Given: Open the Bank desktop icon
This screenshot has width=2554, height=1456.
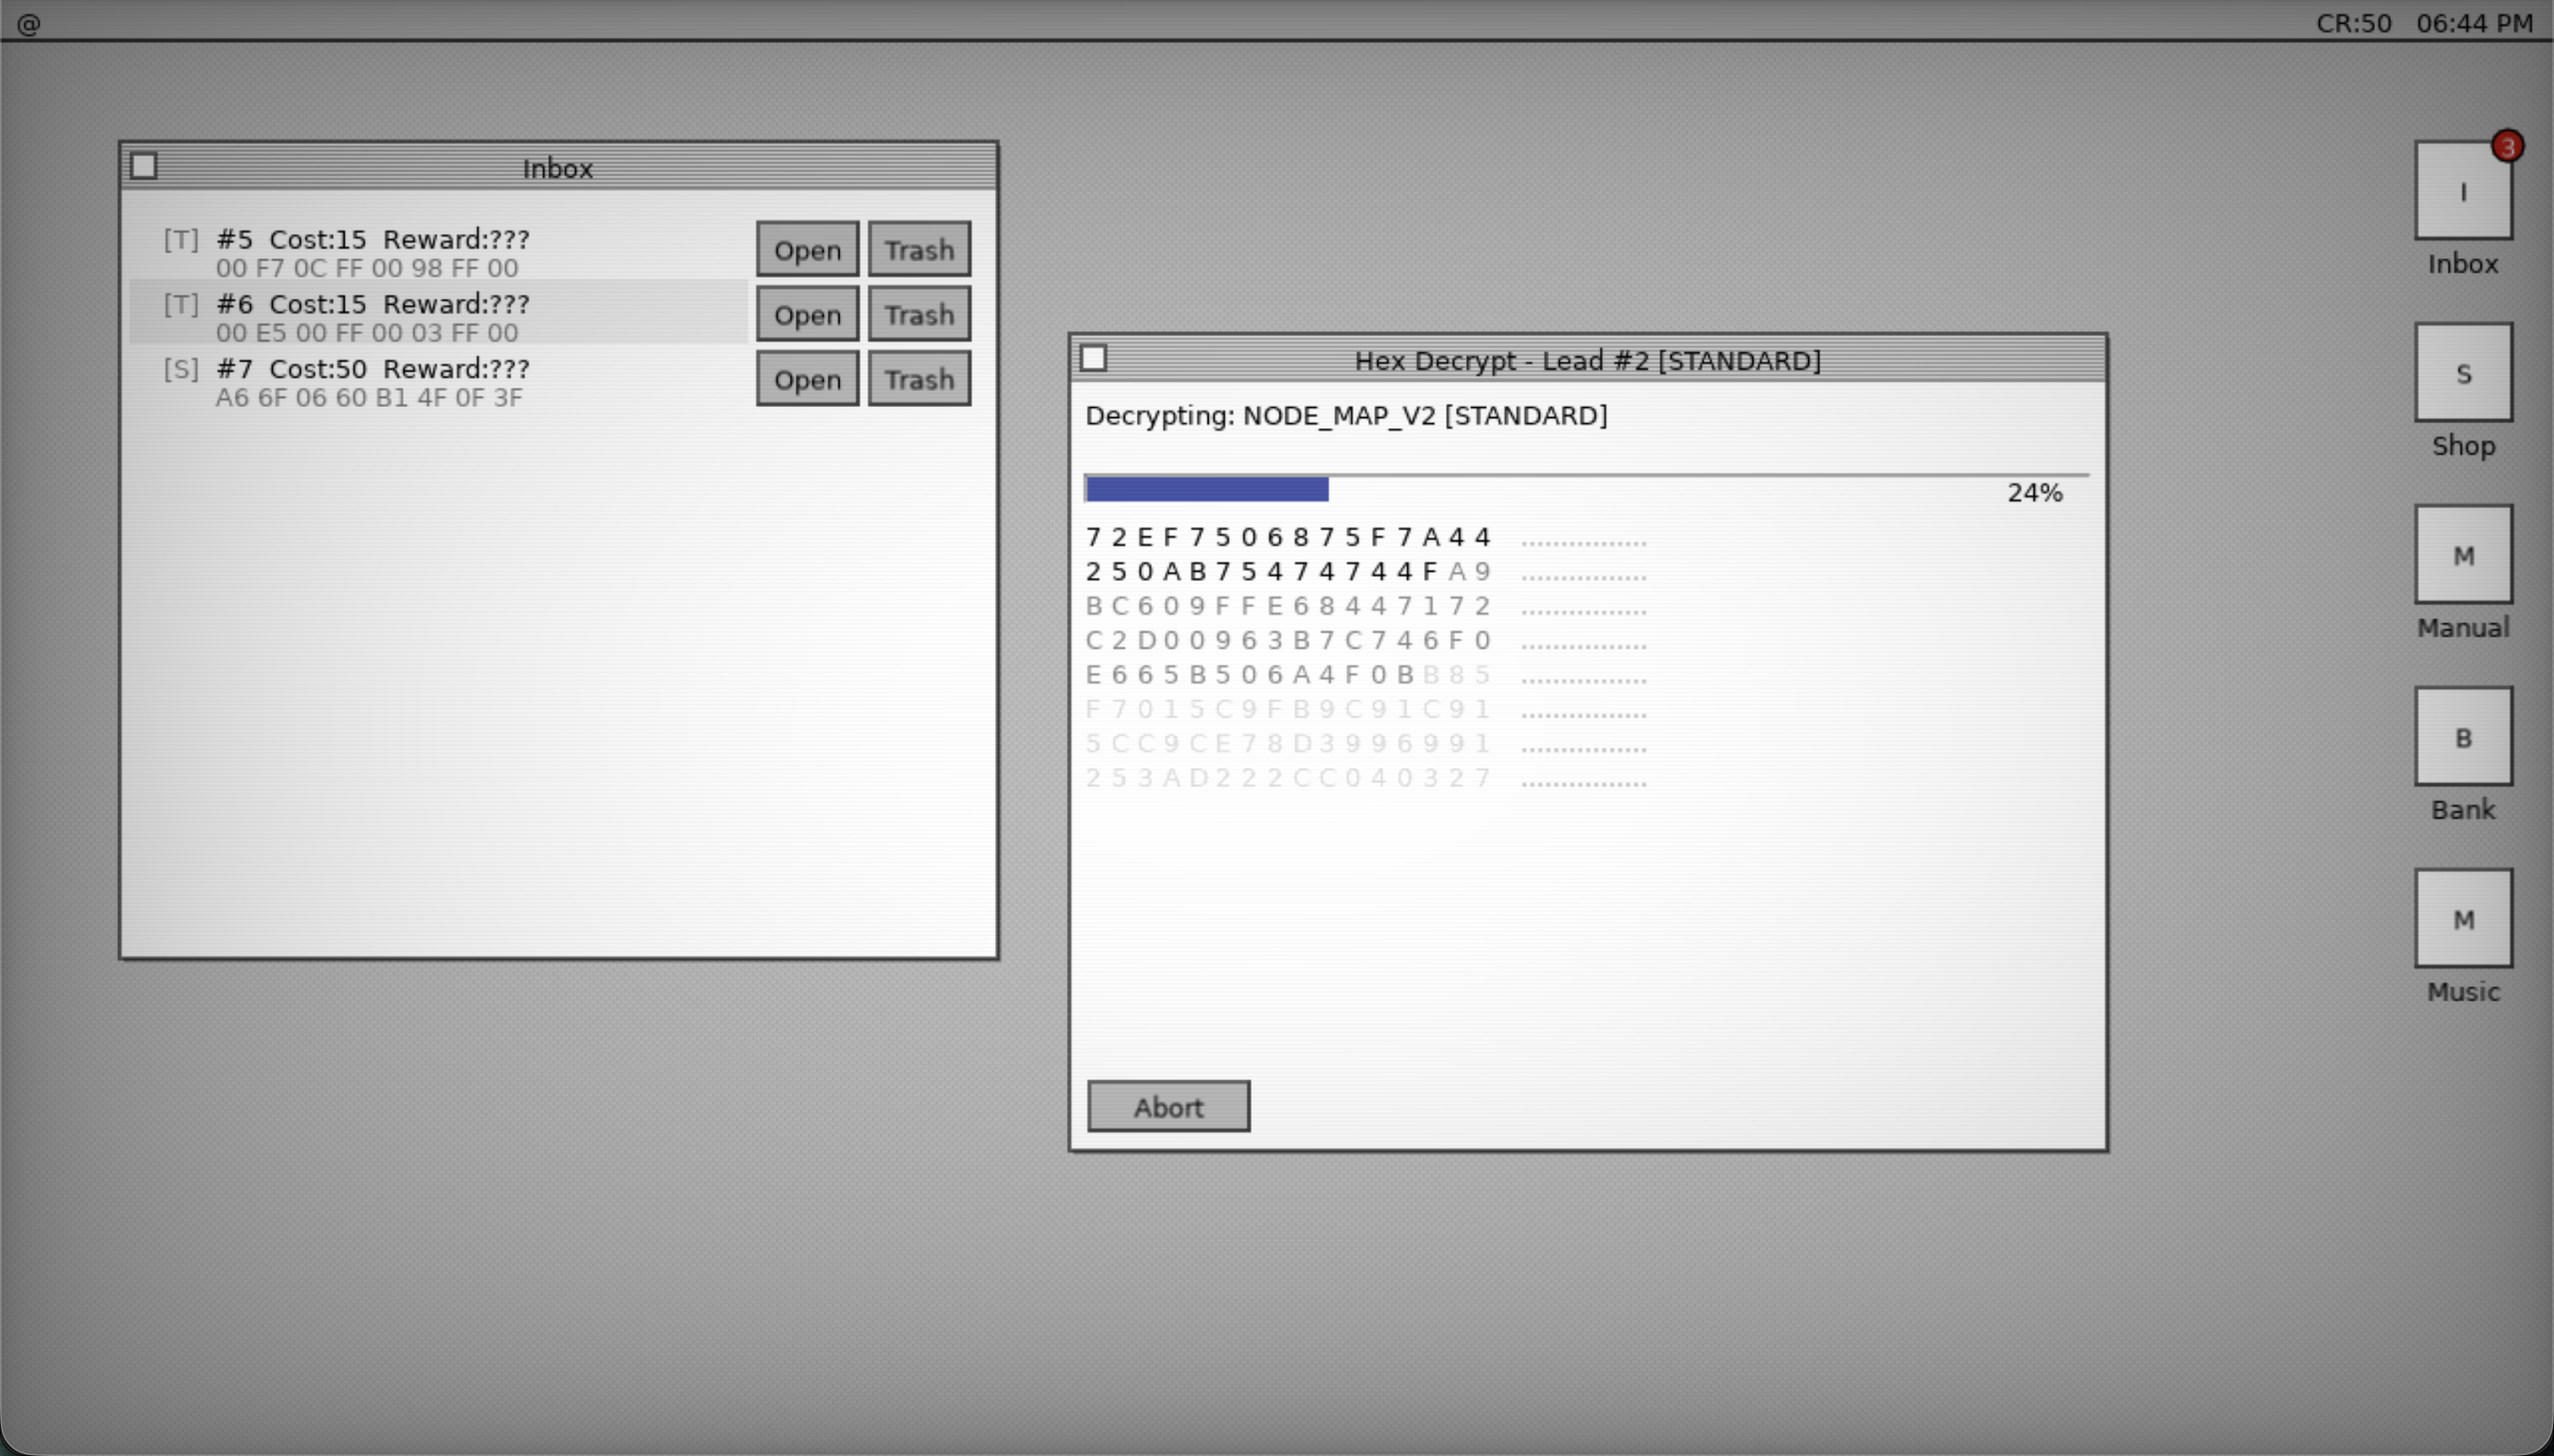Looking at the screenshot, I should point(2462,736).
